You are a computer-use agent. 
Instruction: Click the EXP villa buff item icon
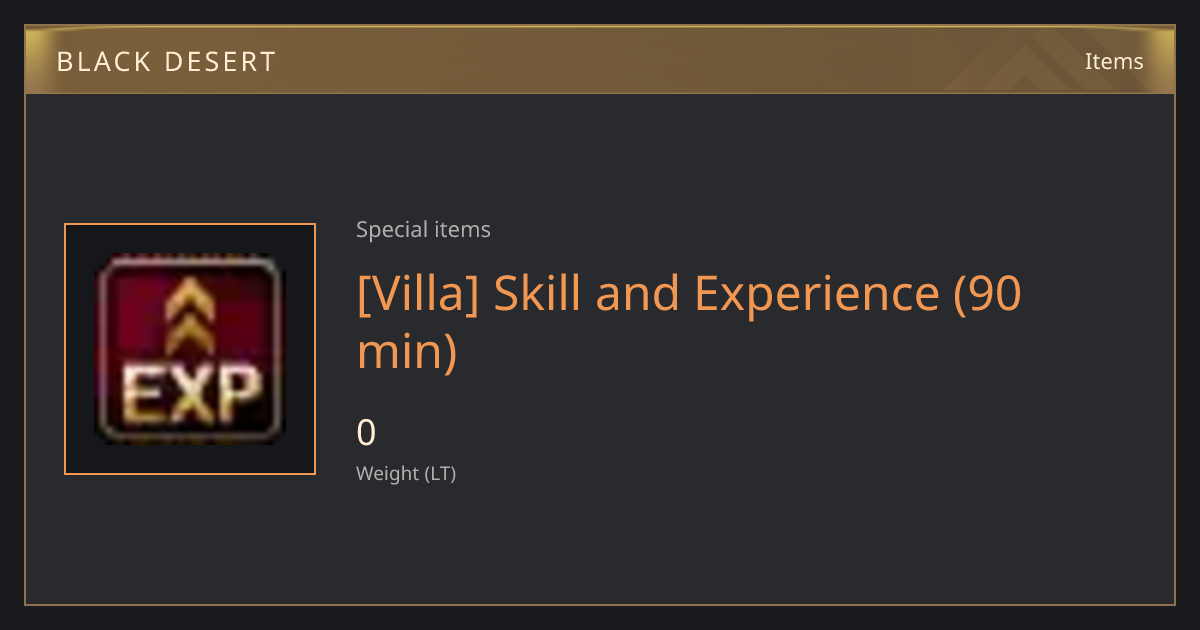point(190,348)
